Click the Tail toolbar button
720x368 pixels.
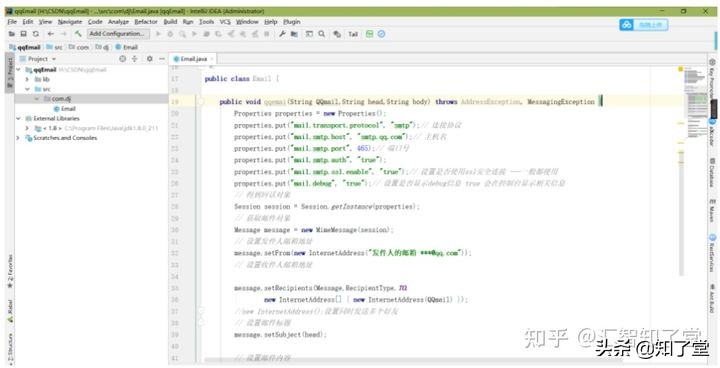coord(353,34)
